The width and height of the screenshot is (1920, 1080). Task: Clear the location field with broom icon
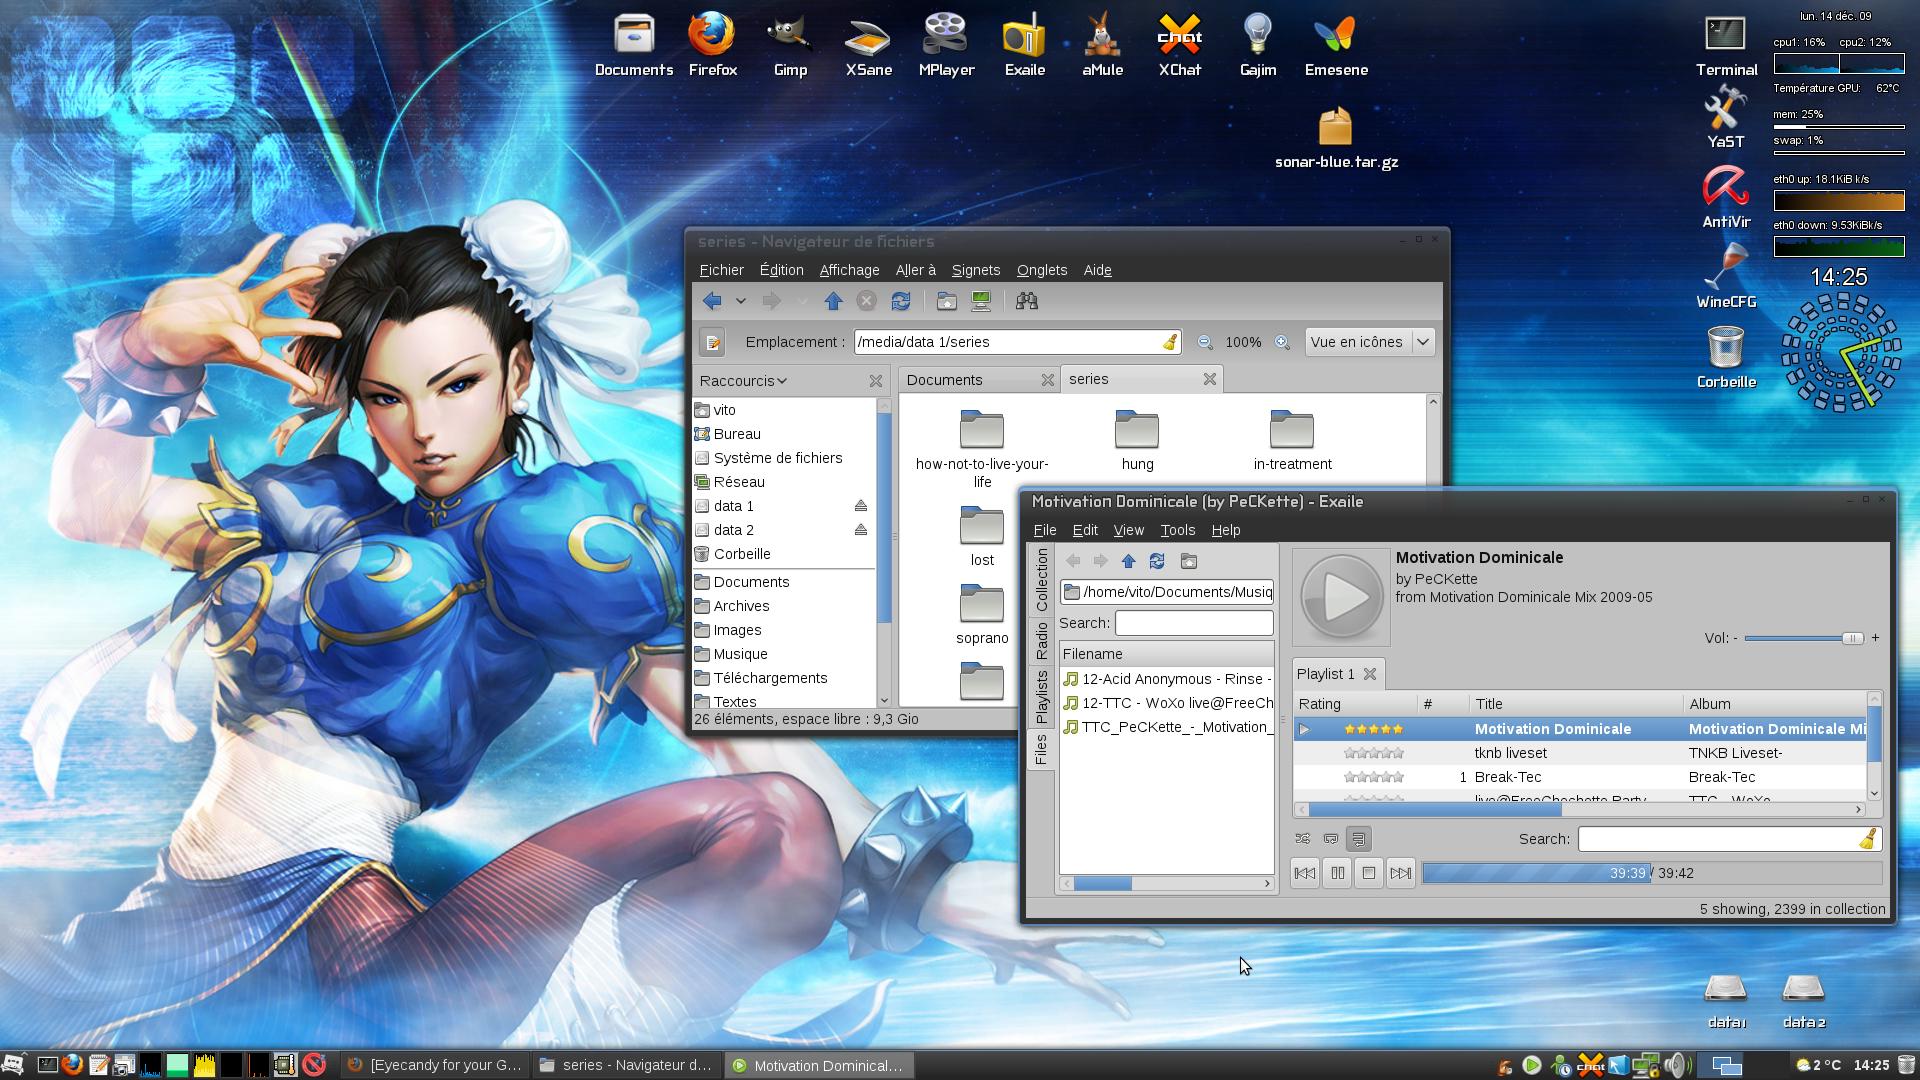click(x=1169, y=342)
